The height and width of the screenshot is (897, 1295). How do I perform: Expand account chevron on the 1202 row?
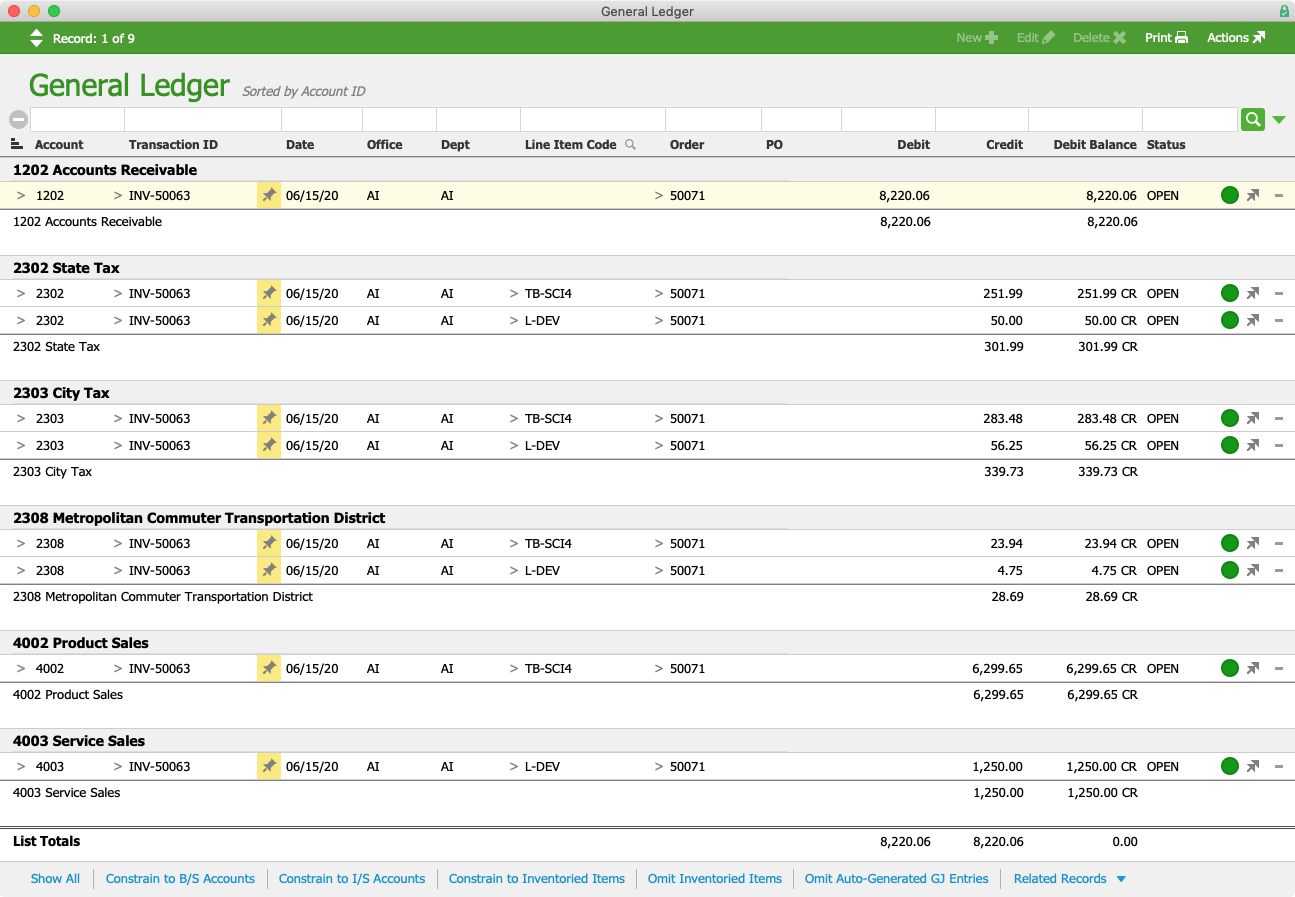pyautogui.click(x=21, y=196)
